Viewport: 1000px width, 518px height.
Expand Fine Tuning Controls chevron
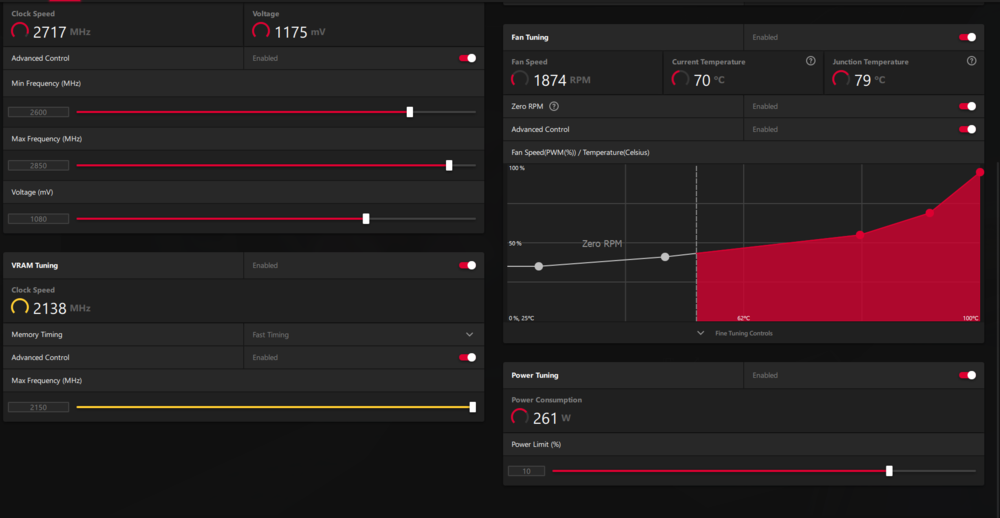700,333
